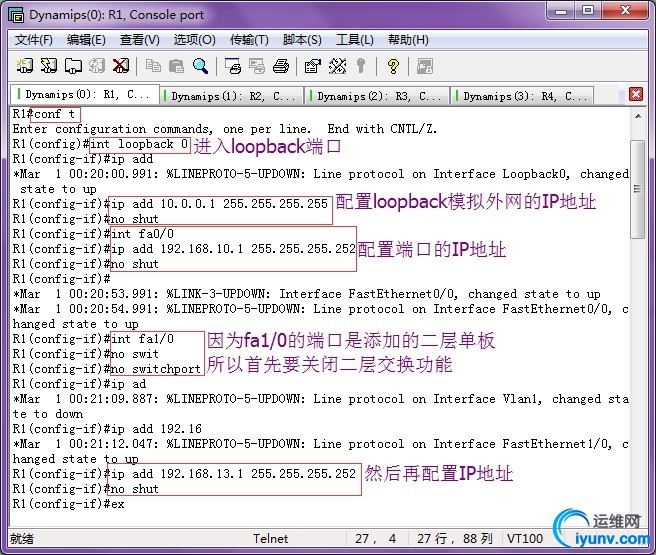Viewport: 656px width, 555px height.
Task: Close the Dynamips console window
Action: (625, 11)
